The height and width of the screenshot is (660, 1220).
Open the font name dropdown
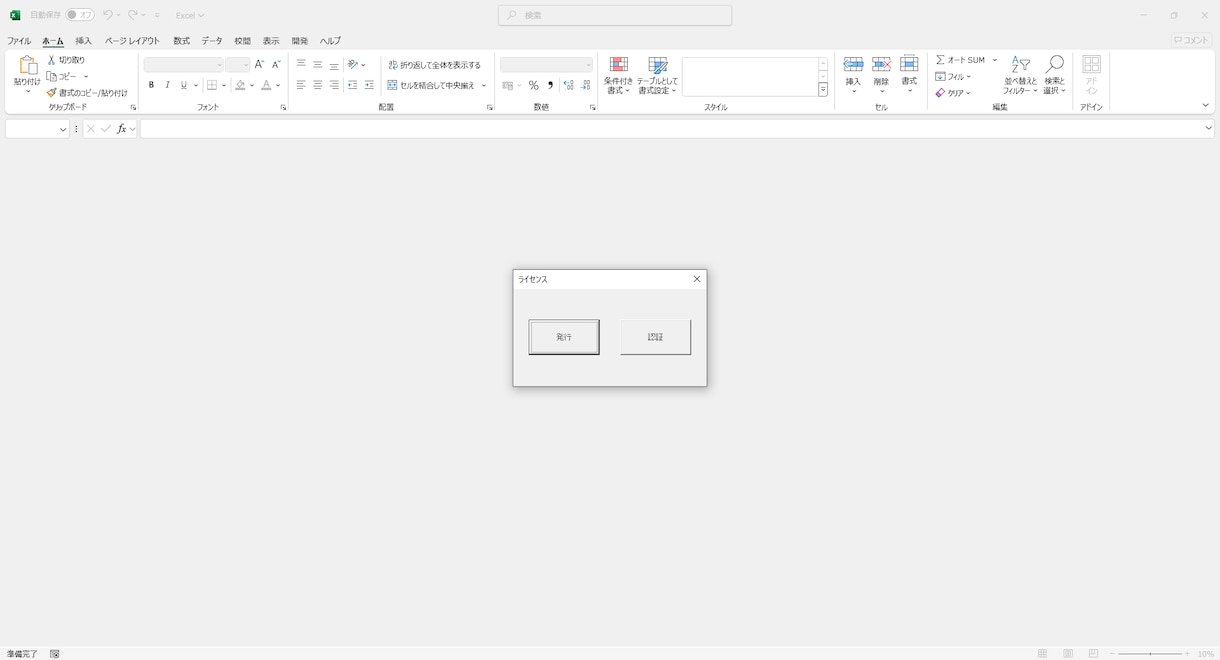pyautogui.click(x=219, y=65)
